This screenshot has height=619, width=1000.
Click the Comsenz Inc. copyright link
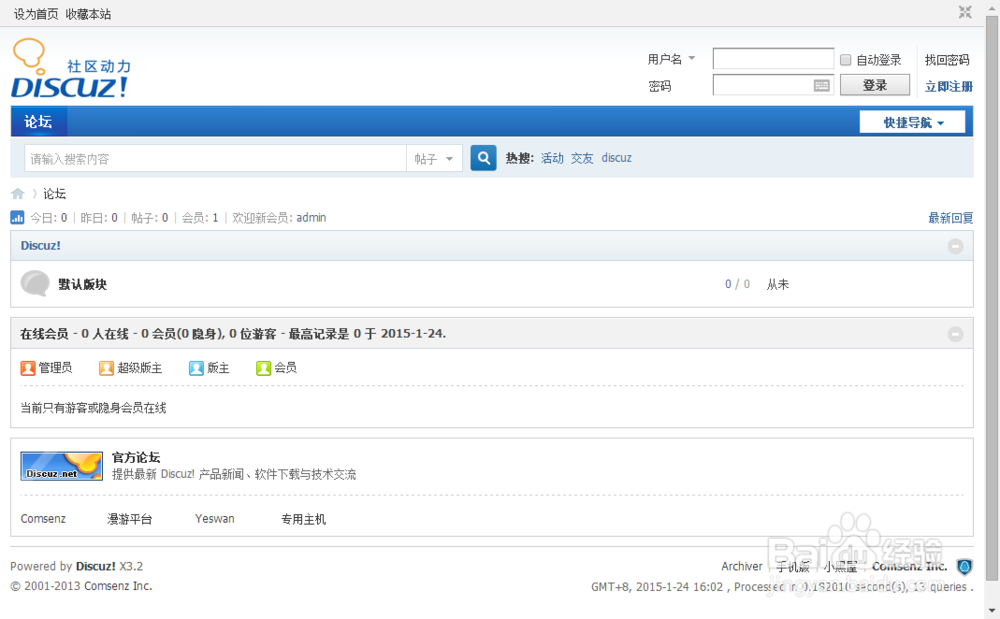(x=118, y=586)
